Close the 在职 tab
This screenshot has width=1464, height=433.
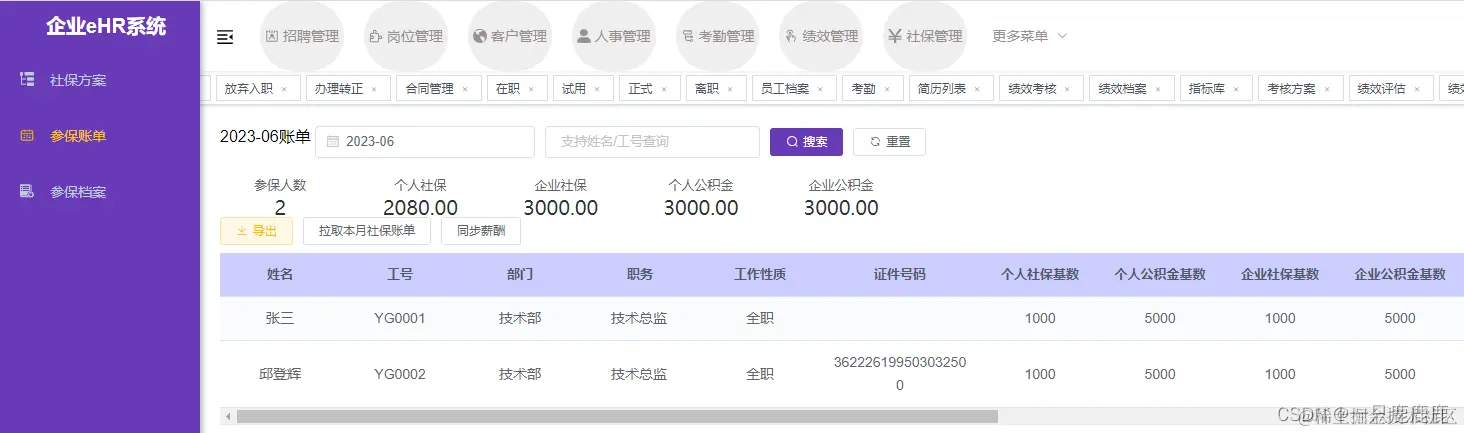[532, 89]
